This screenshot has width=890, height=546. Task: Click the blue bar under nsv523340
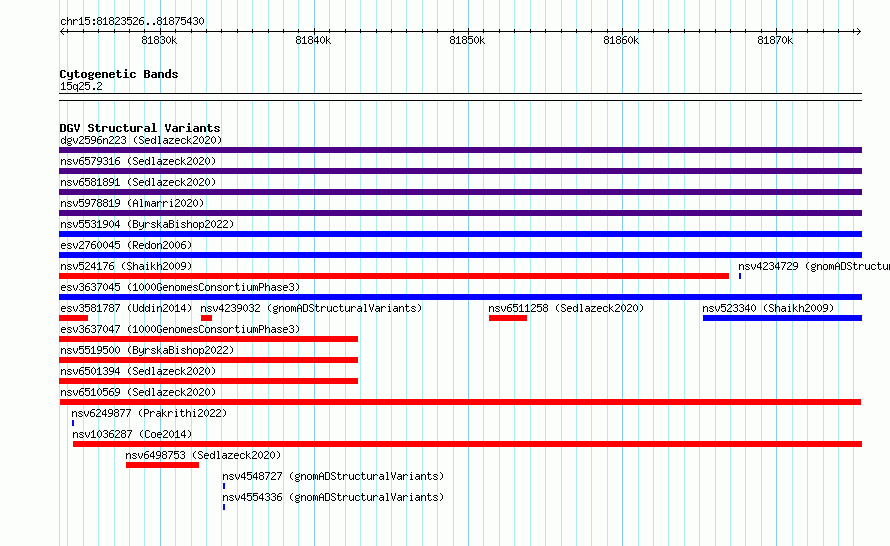(782, 318)
